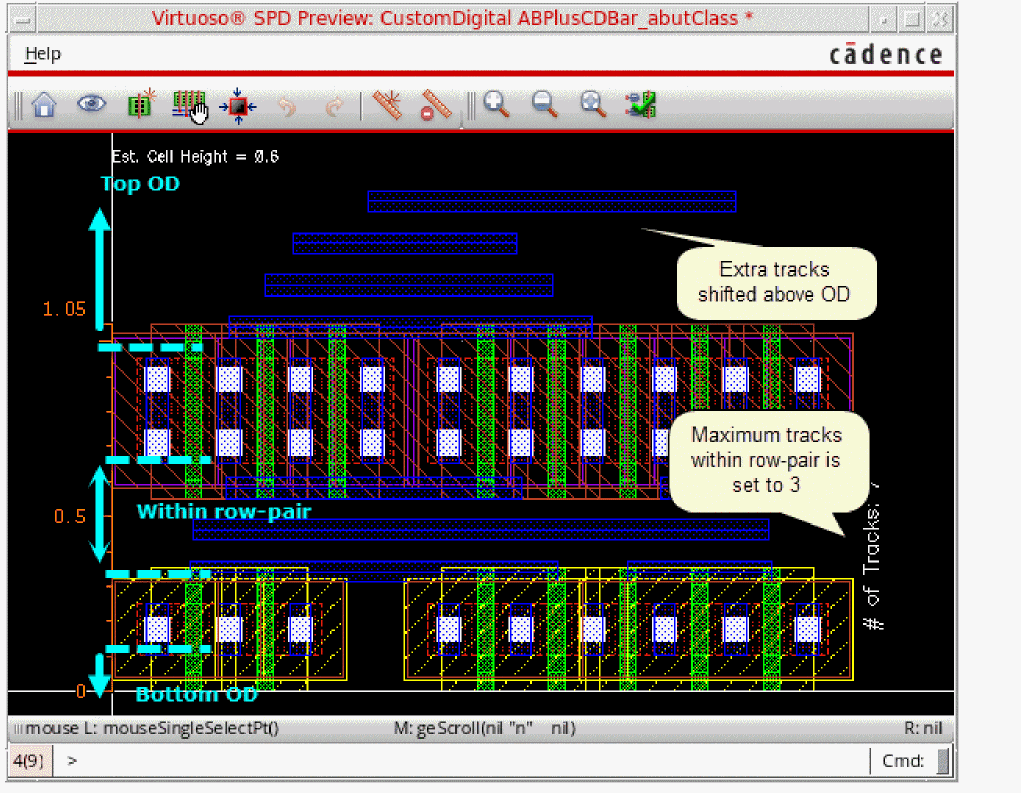Click the 'R: nil' status text
This screenshot has width=1021, height=793.
point(923,728)
